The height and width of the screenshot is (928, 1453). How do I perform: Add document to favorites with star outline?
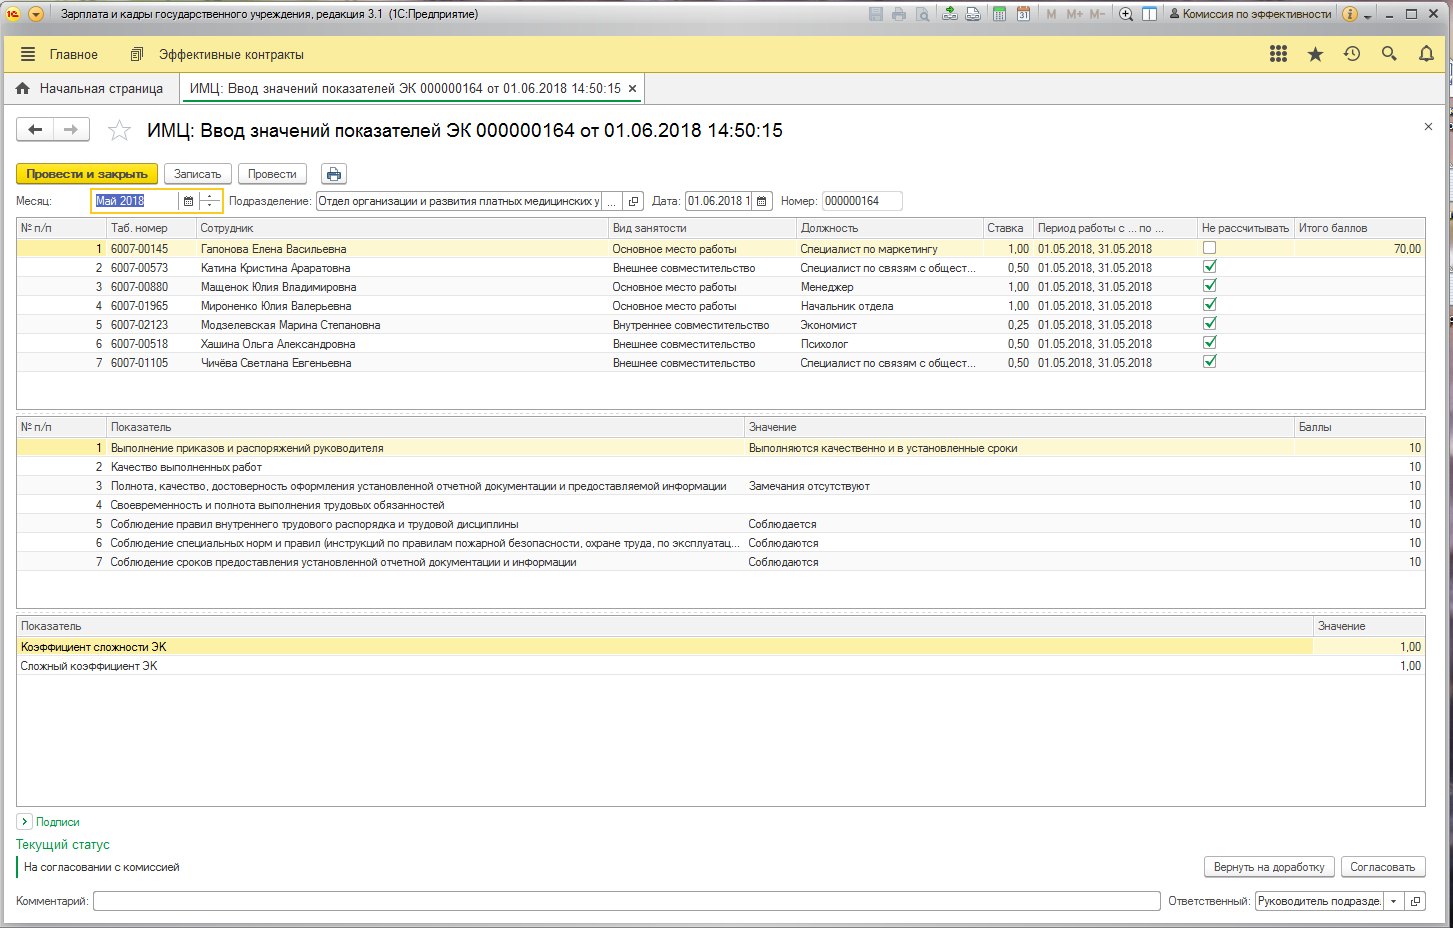click(119, 131)
